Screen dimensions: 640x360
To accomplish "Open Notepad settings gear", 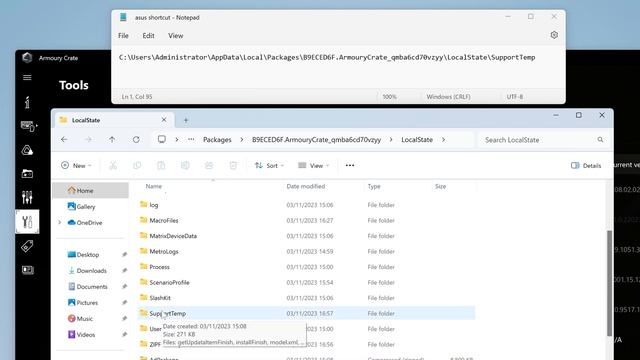I will point(554,35).
